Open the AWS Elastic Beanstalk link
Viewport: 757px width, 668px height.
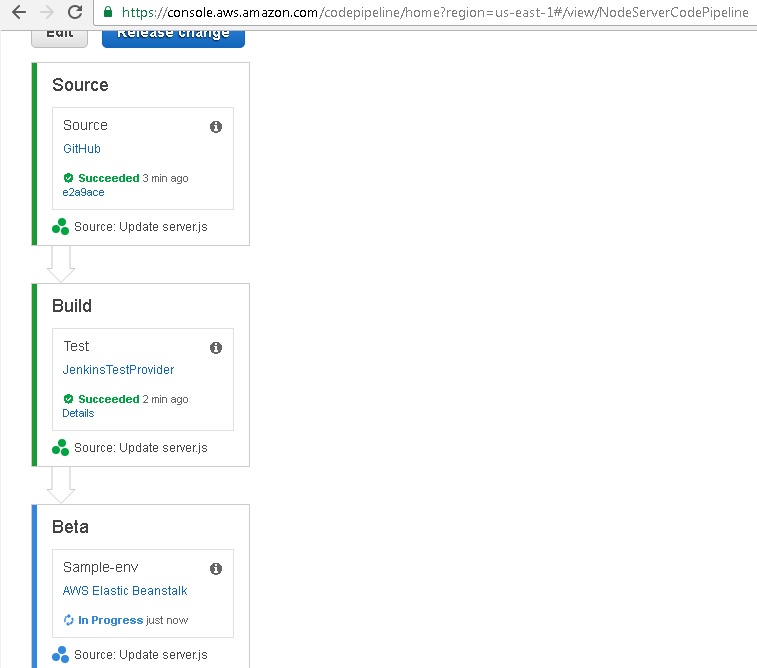point(125,591)
